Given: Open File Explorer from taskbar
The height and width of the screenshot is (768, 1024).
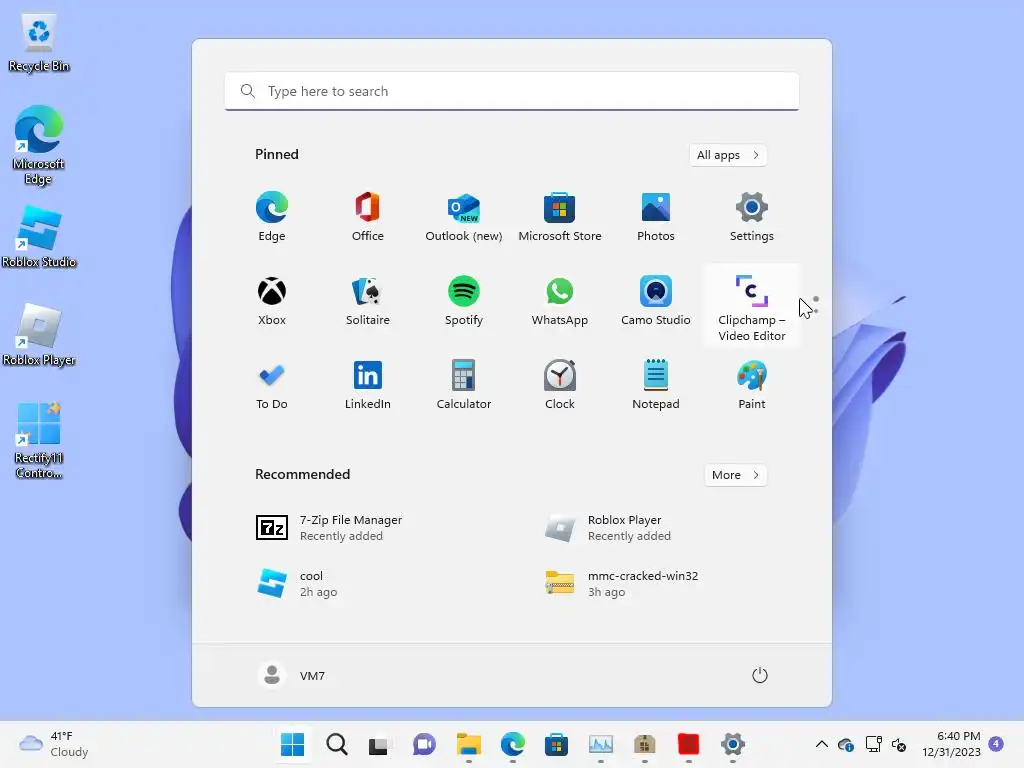Looking at the screenshot, I should 468,744.
